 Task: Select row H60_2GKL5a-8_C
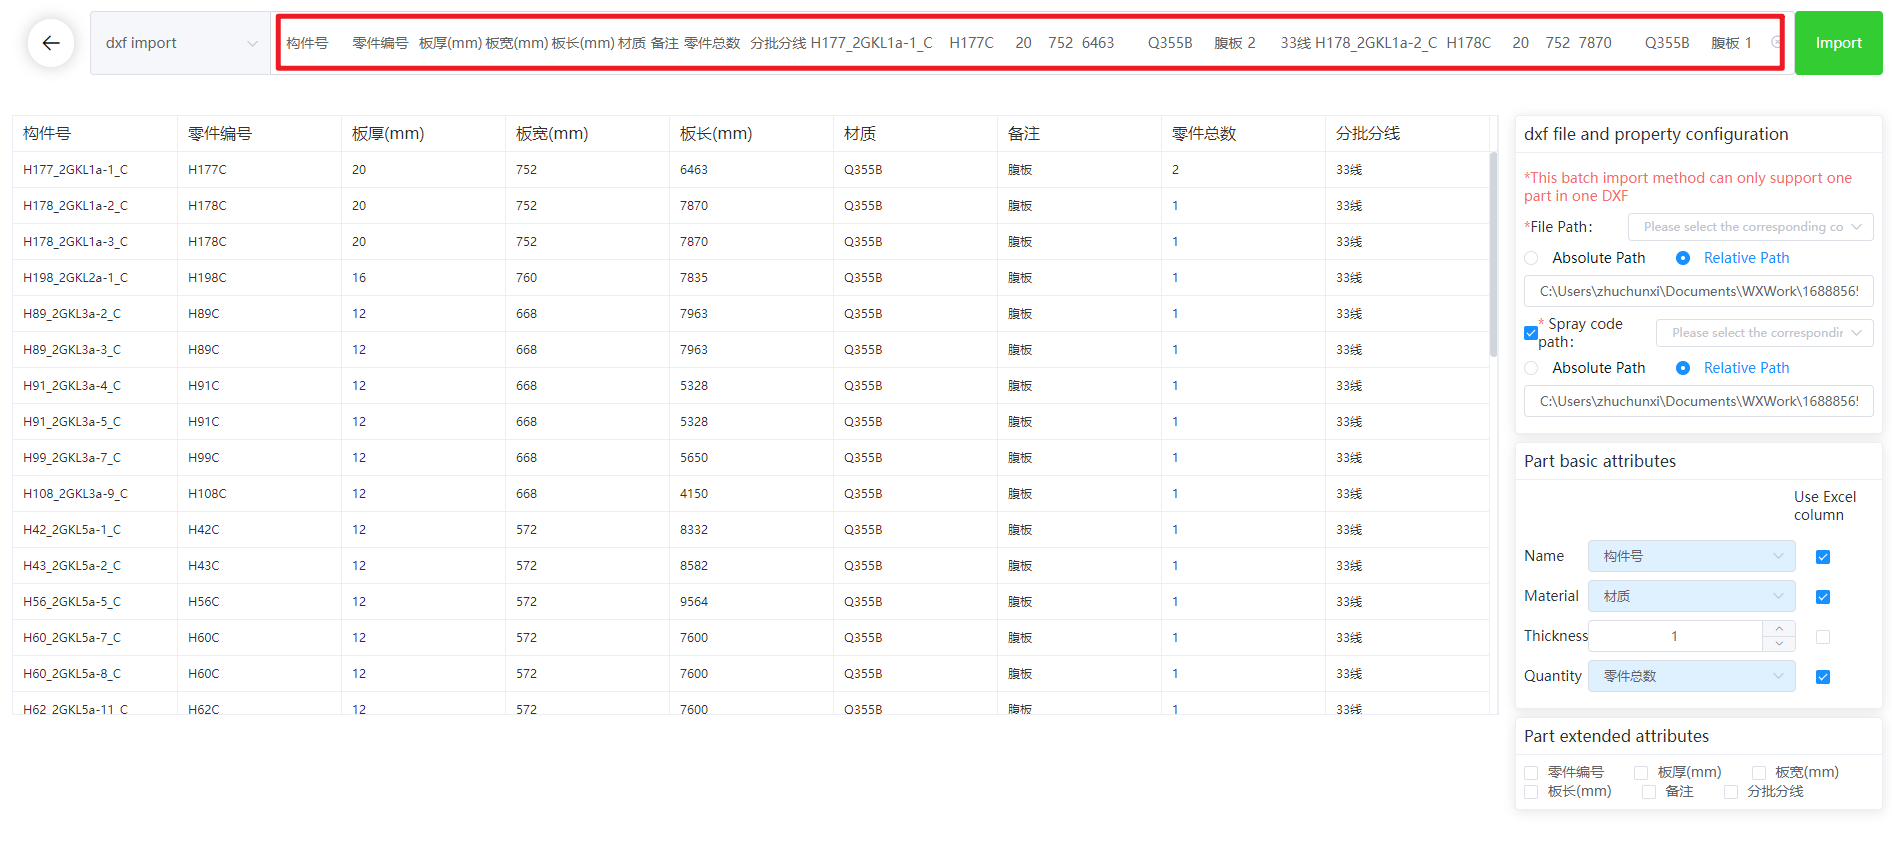(751, 674)
